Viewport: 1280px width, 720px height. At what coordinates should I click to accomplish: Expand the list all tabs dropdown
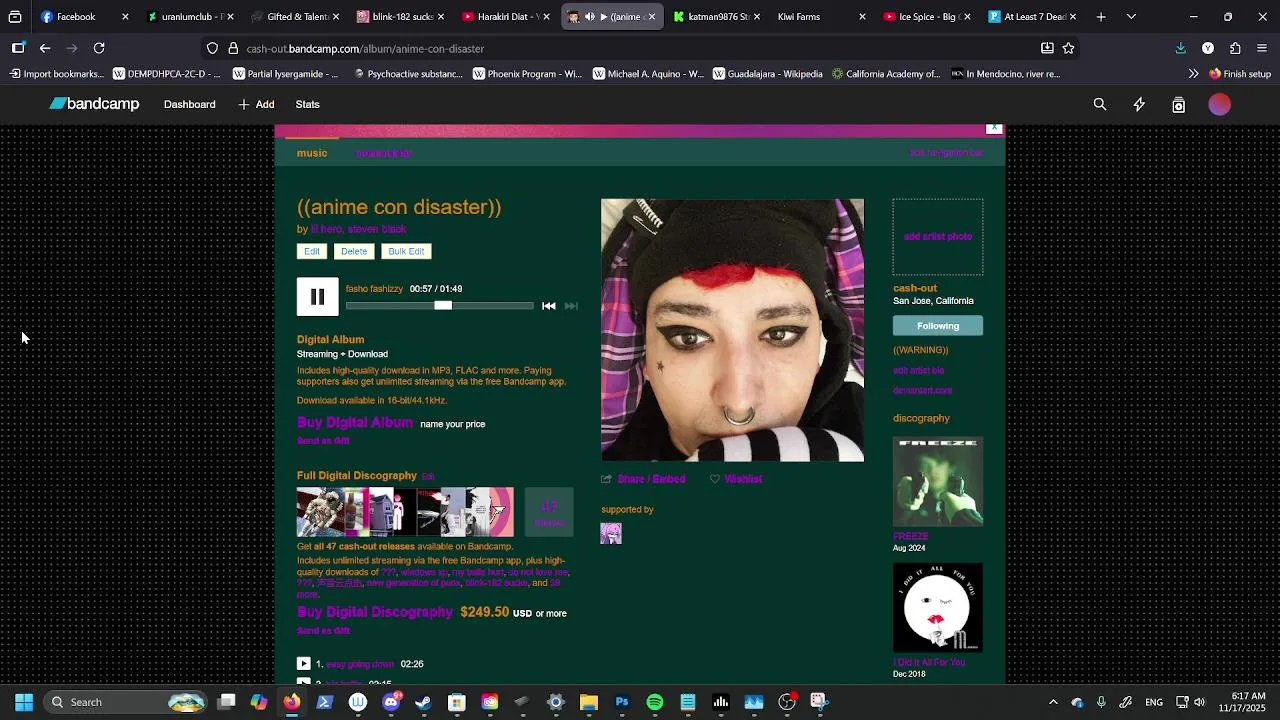click(x=1131, y=17)
